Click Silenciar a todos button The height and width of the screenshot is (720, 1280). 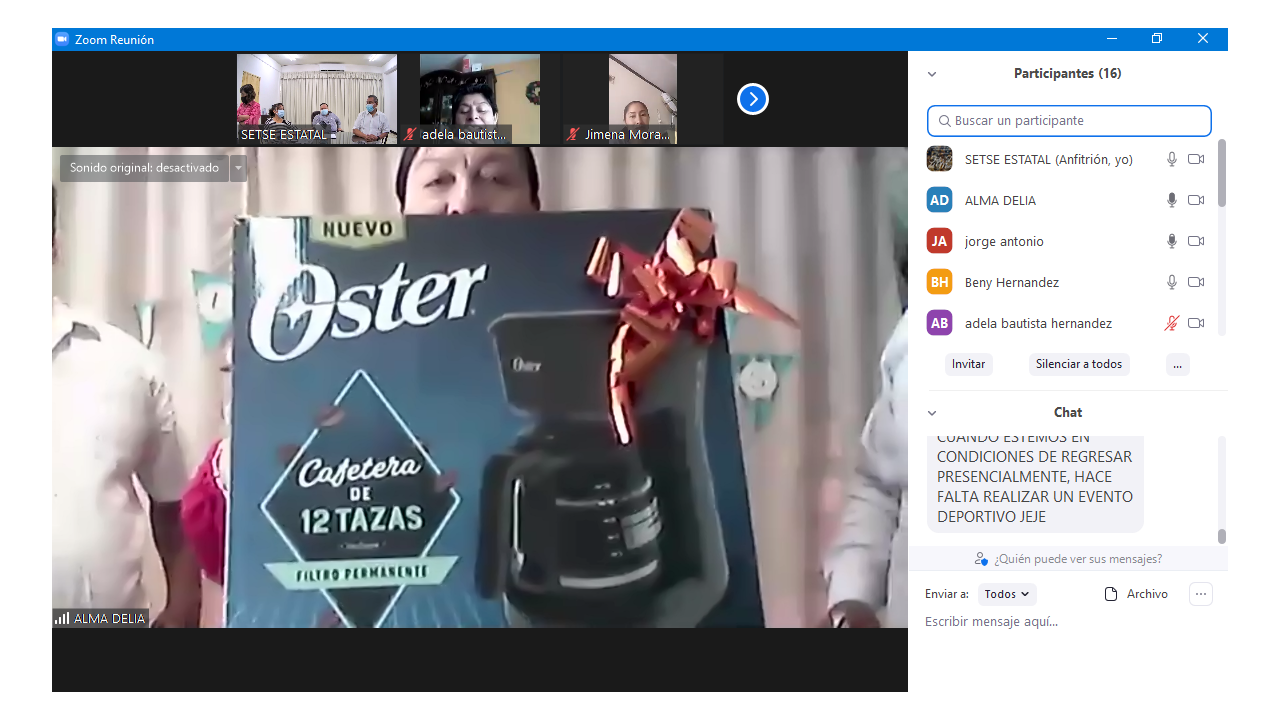(1079, 364)
